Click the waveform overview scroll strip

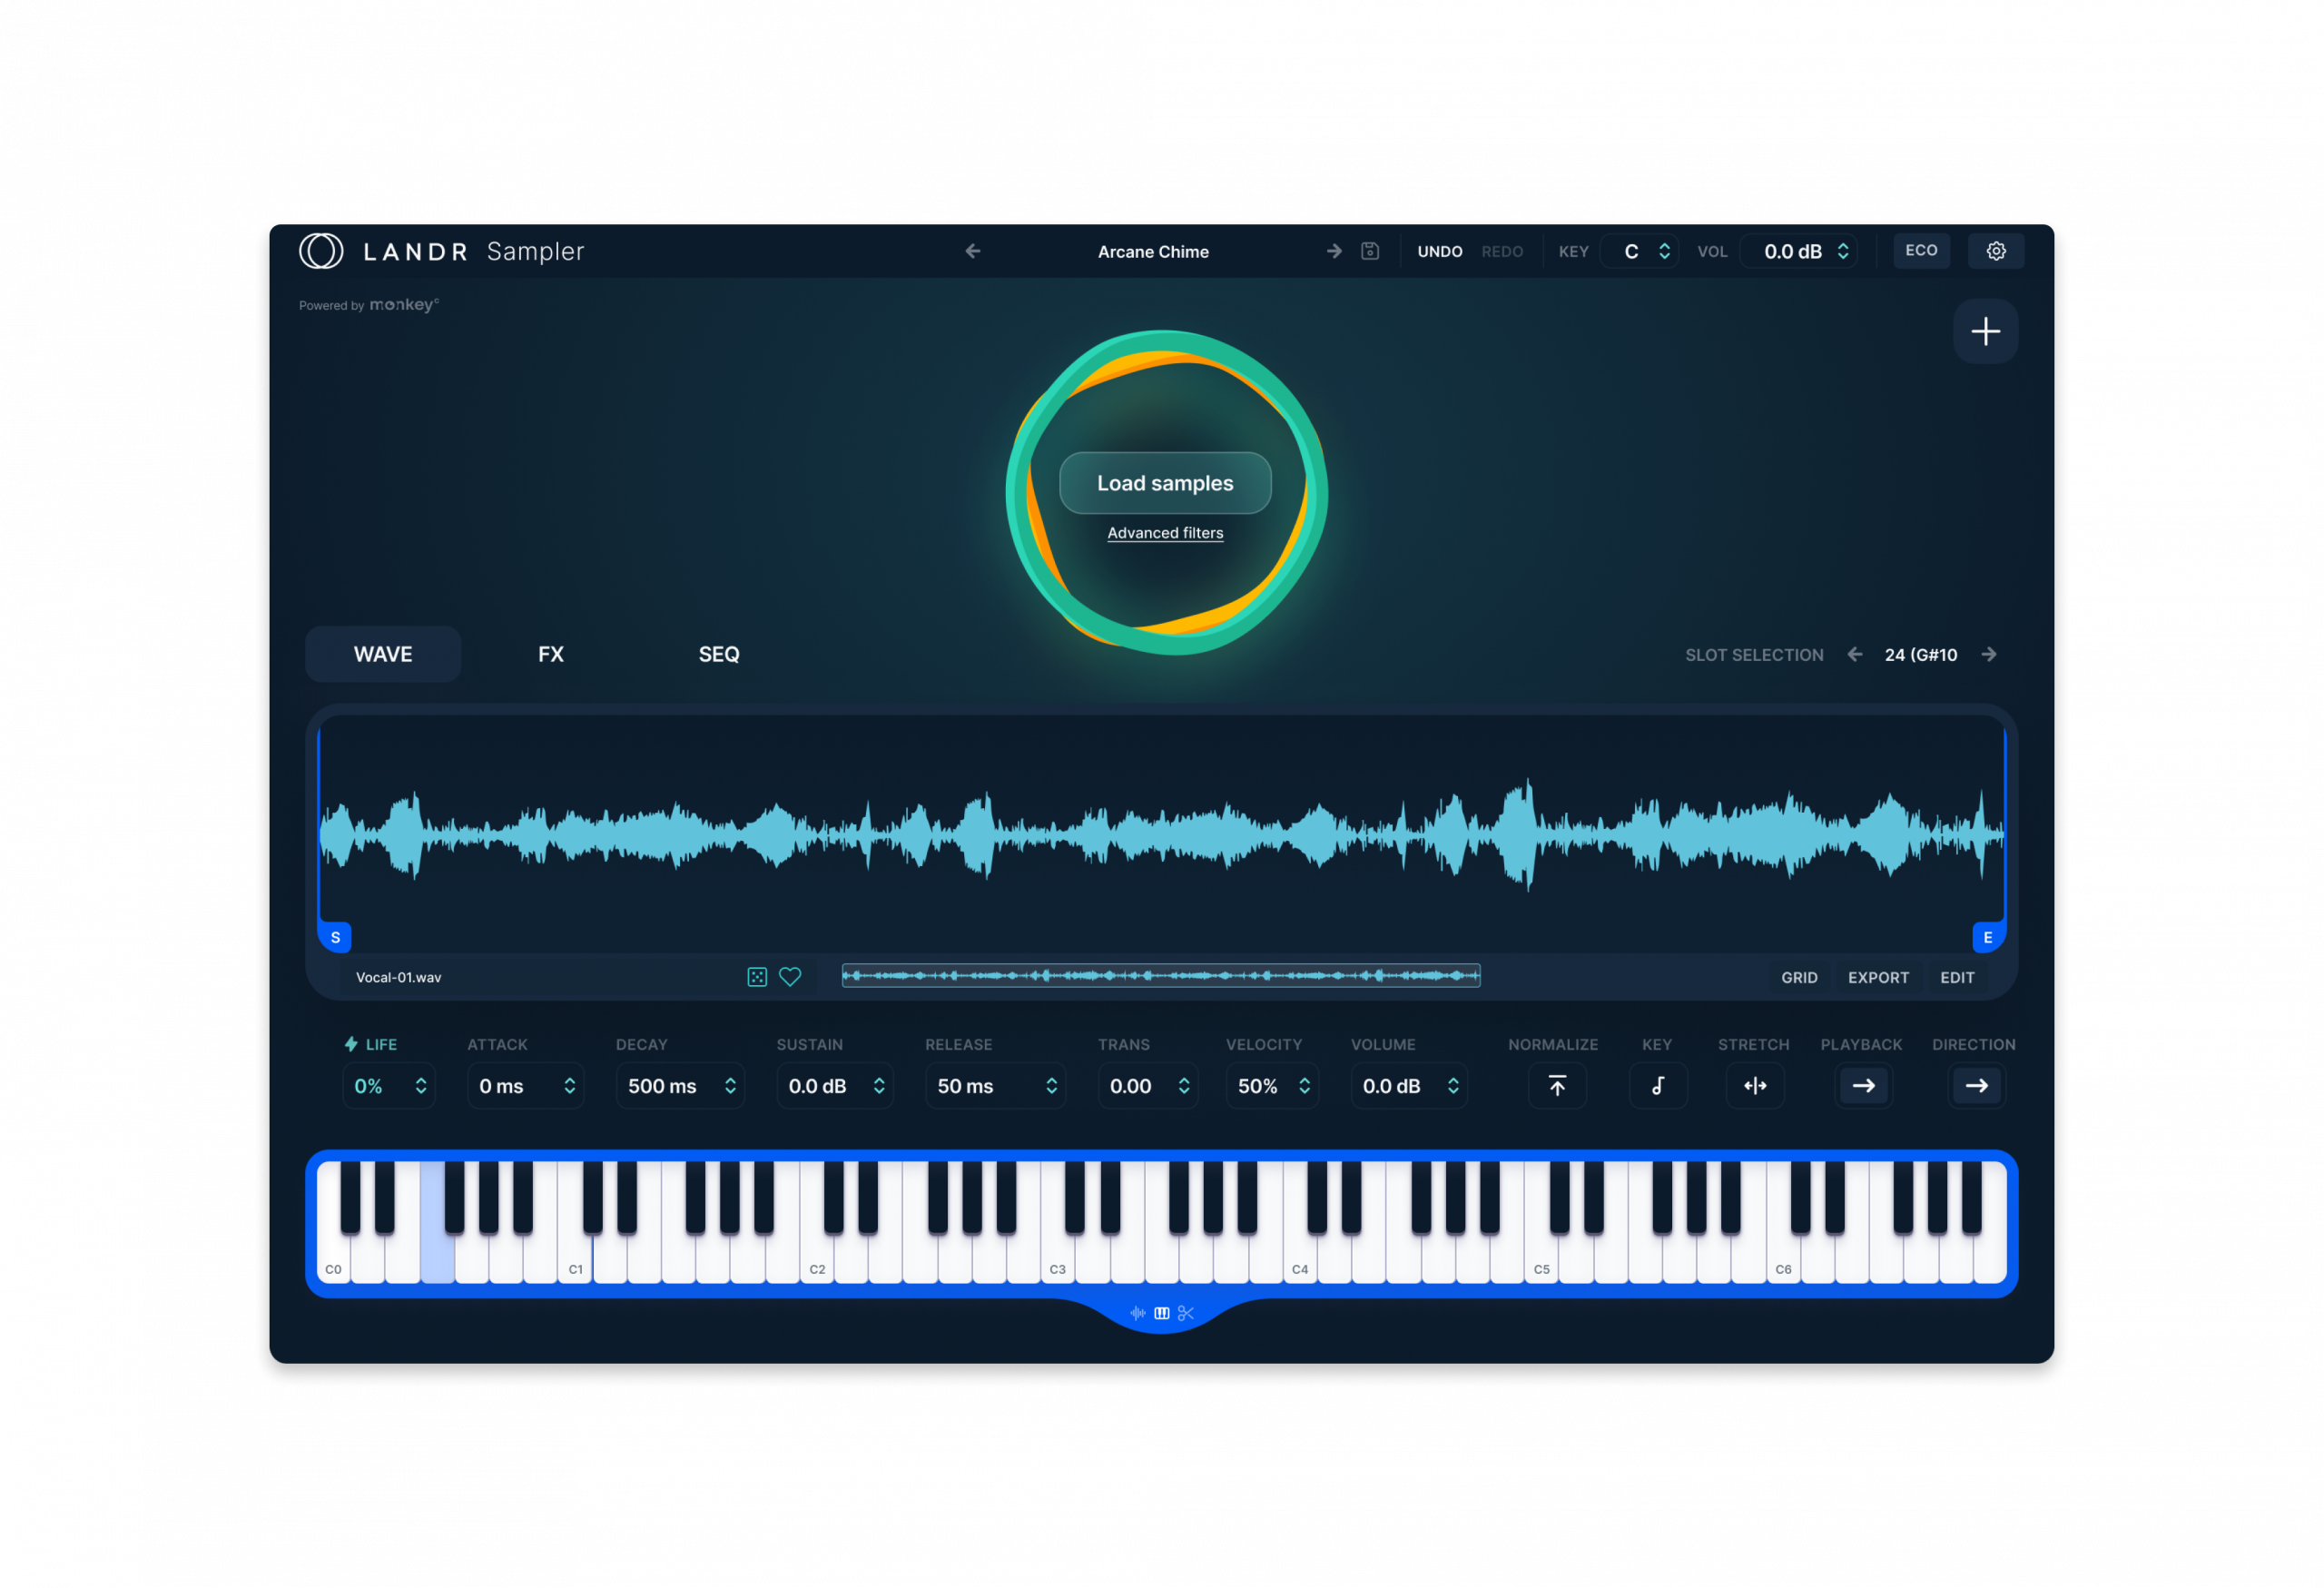1160,976
